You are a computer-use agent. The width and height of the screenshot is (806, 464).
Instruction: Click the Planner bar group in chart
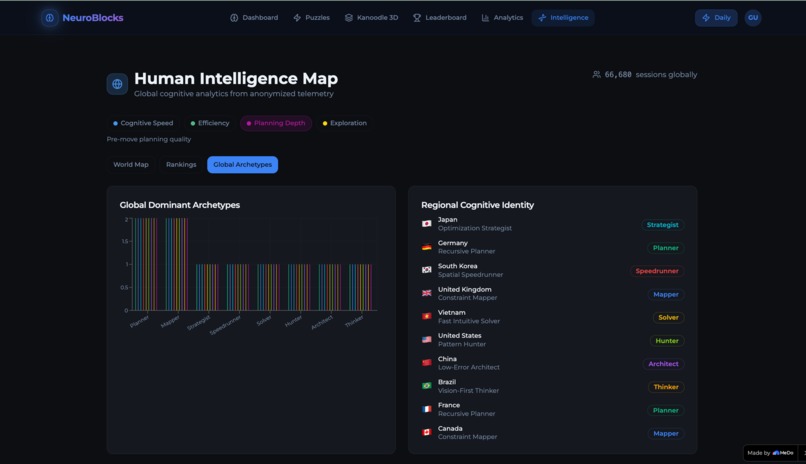(x=145, y=264)
